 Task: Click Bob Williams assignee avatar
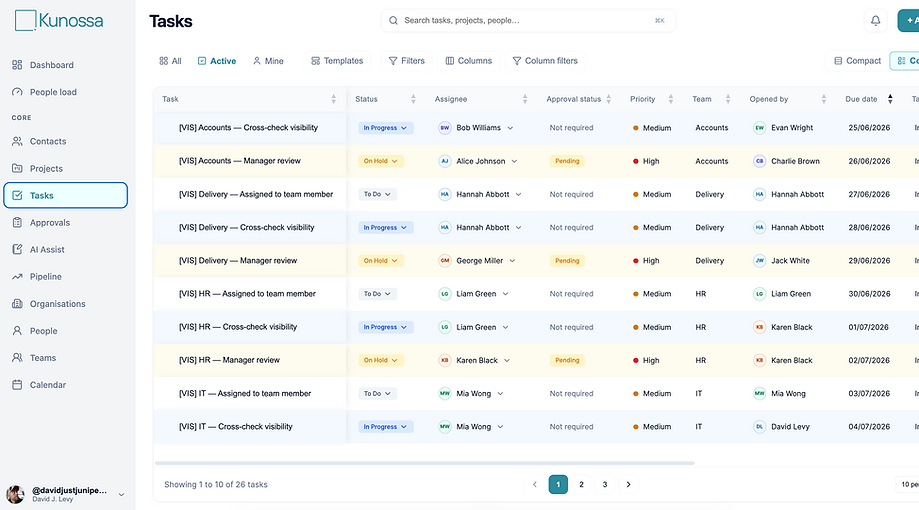coord(445,128)
